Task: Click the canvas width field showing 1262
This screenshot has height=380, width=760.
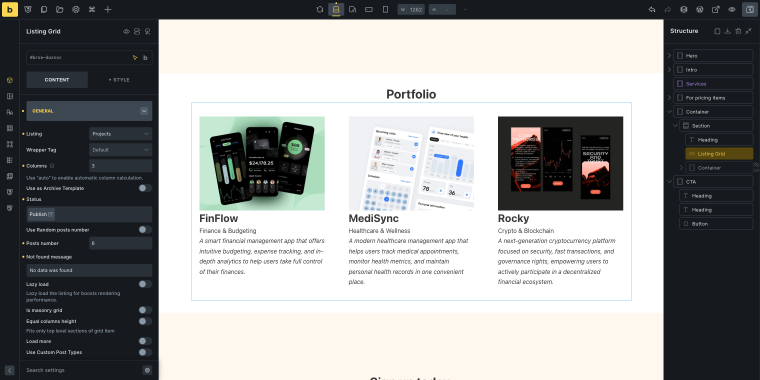Action: [411, 9]
